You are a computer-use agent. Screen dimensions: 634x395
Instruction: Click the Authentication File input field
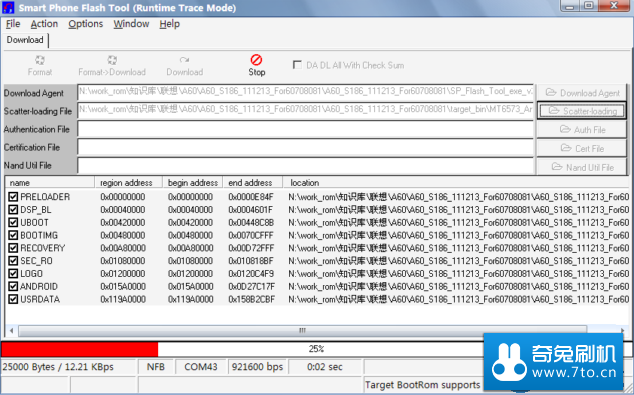click(306, 129)
